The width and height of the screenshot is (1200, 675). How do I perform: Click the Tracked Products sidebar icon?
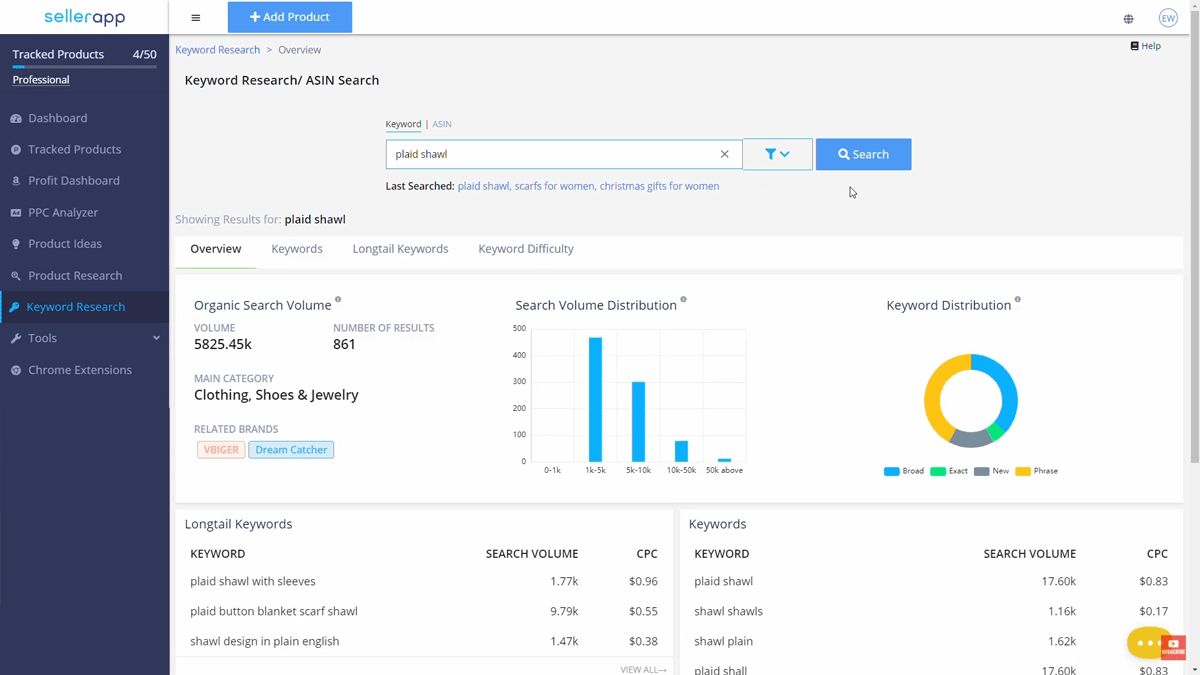tap(16, 150)
